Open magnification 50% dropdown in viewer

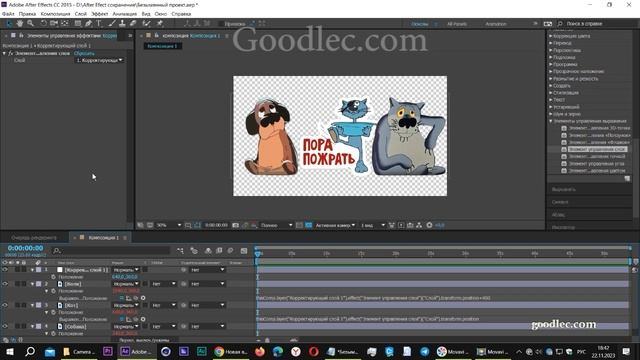[x=169, y=225]
